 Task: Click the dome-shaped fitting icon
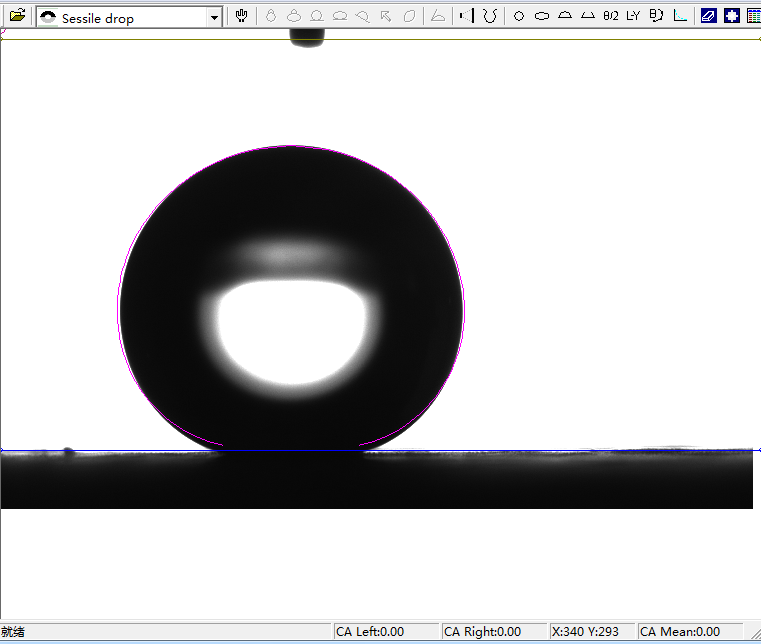(x=564, y=16)
